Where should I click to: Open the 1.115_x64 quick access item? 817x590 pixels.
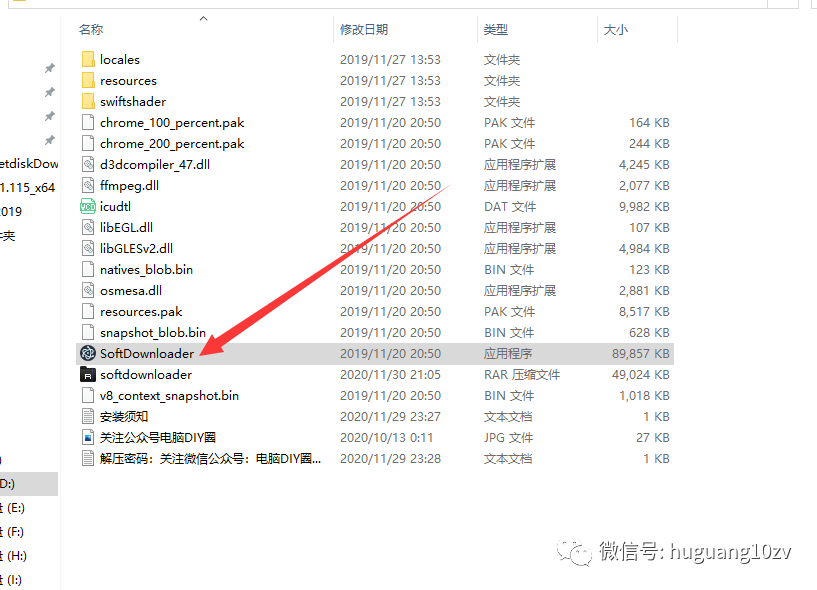click(28, 188)
